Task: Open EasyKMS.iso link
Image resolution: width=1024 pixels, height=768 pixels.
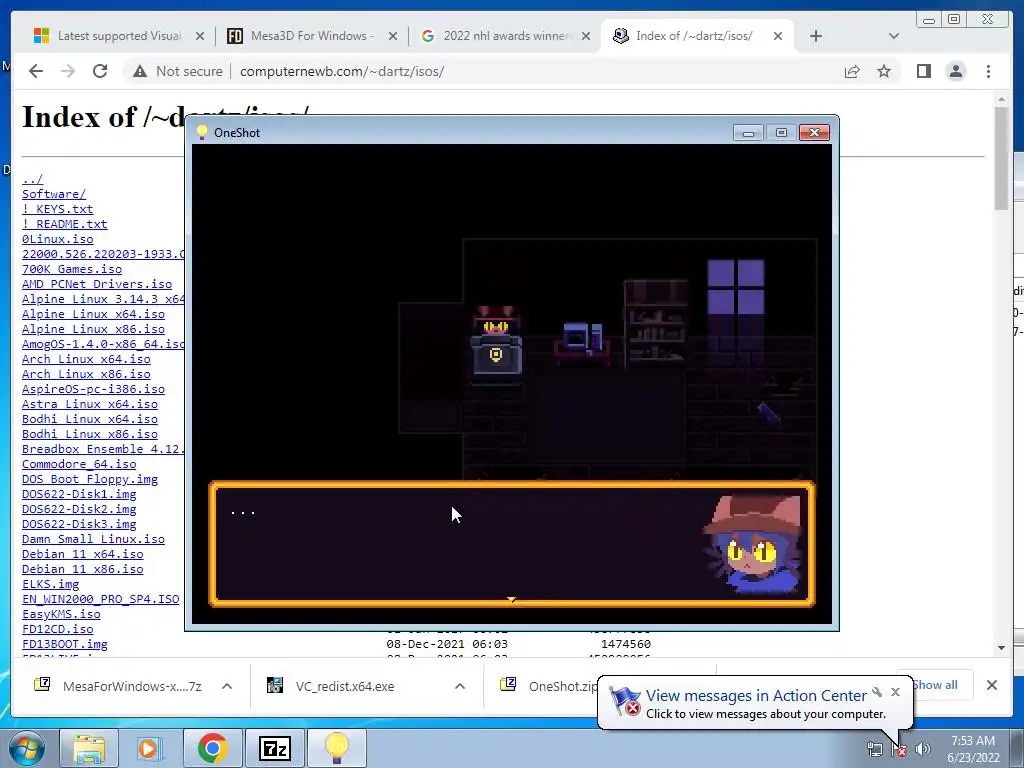Action: [61, 615]
